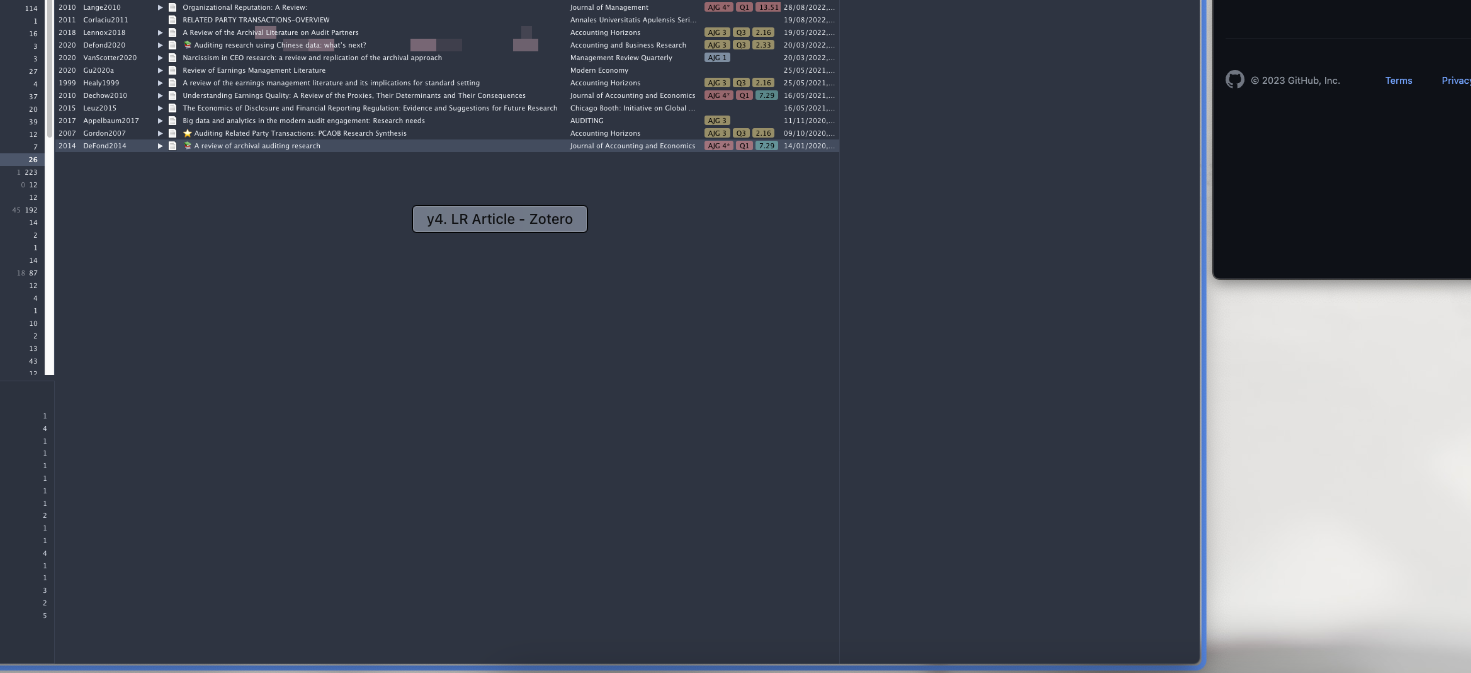Click the books emoji on A review of archival auditing research
Image resolution: width=1471 pixels, height=673 pixels.
pos(187,145)
